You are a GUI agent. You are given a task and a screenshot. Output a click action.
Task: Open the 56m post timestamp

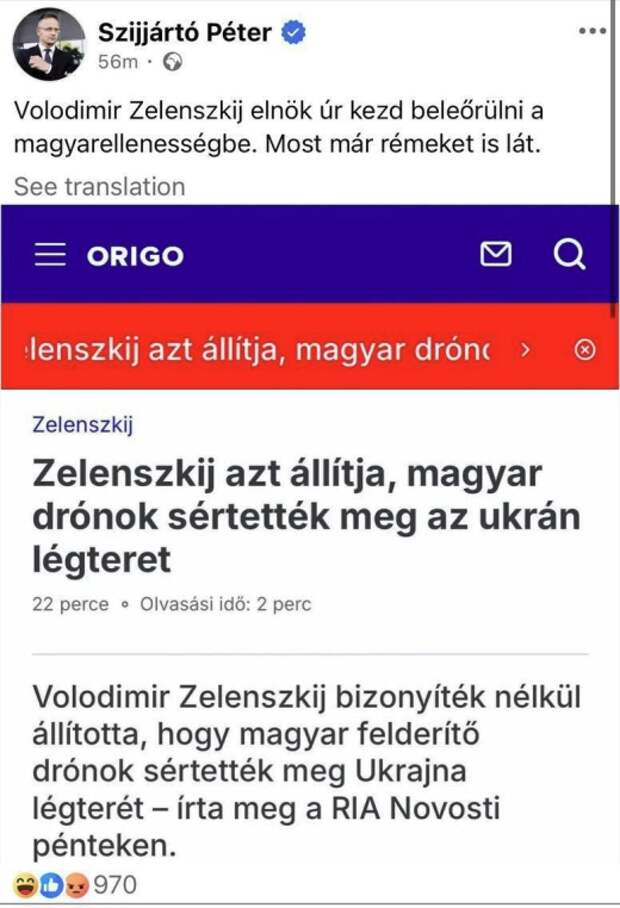(x=117, y=63)
